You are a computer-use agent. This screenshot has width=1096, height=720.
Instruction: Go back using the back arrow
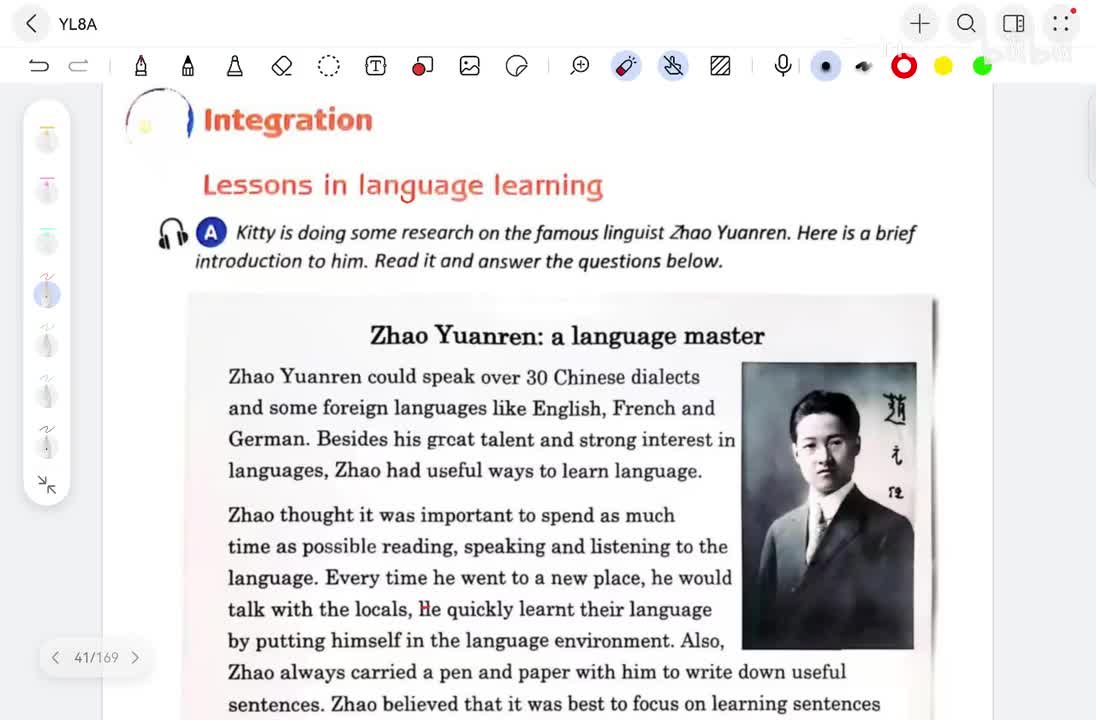(x=31, y=24)
